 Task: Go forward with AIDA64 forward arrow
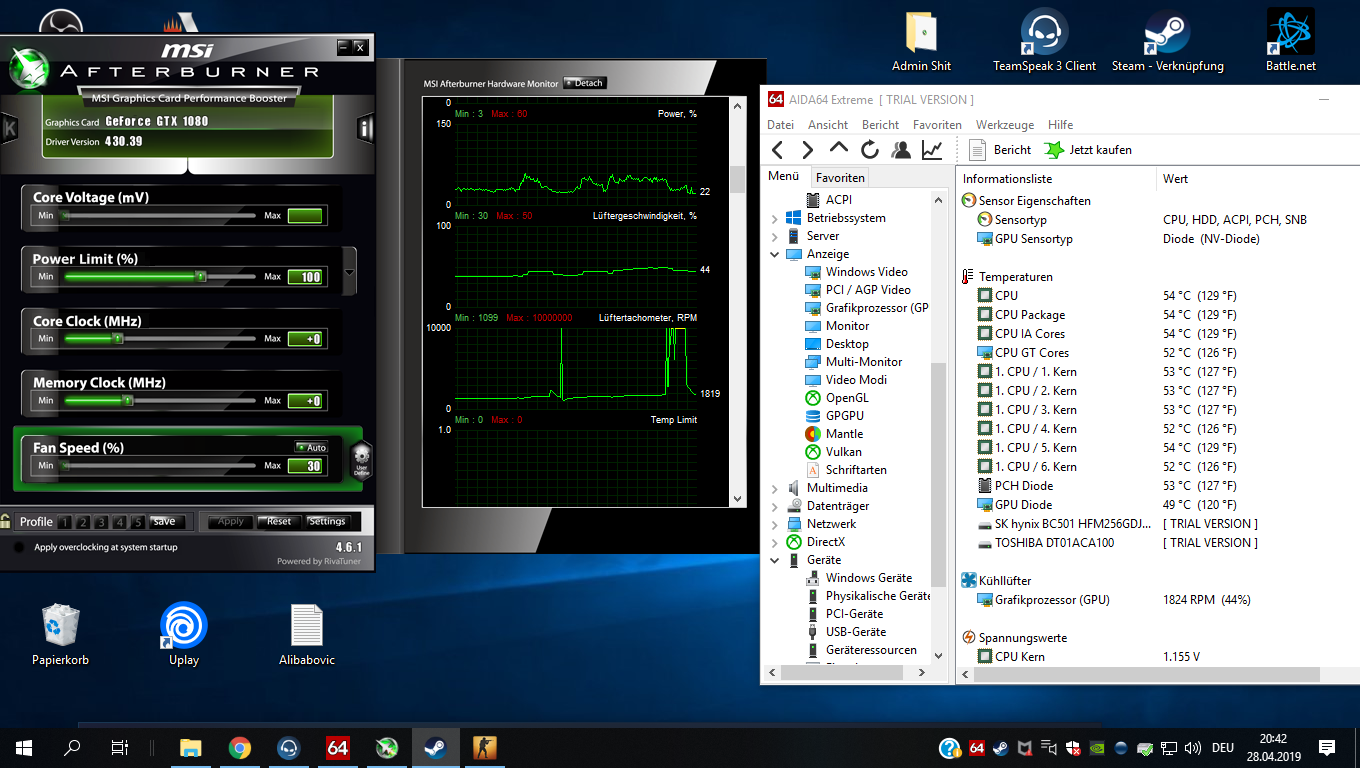[807, 150]
